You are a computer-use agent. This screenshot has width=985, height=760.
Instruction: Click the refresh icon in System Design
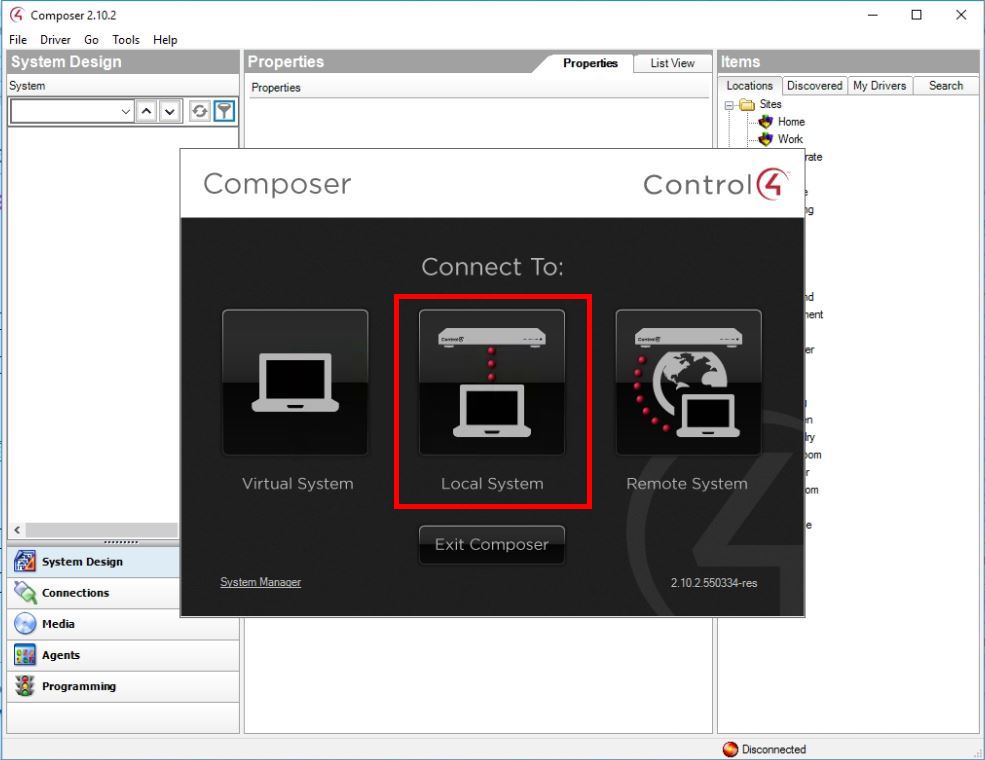tap(200, 111)
